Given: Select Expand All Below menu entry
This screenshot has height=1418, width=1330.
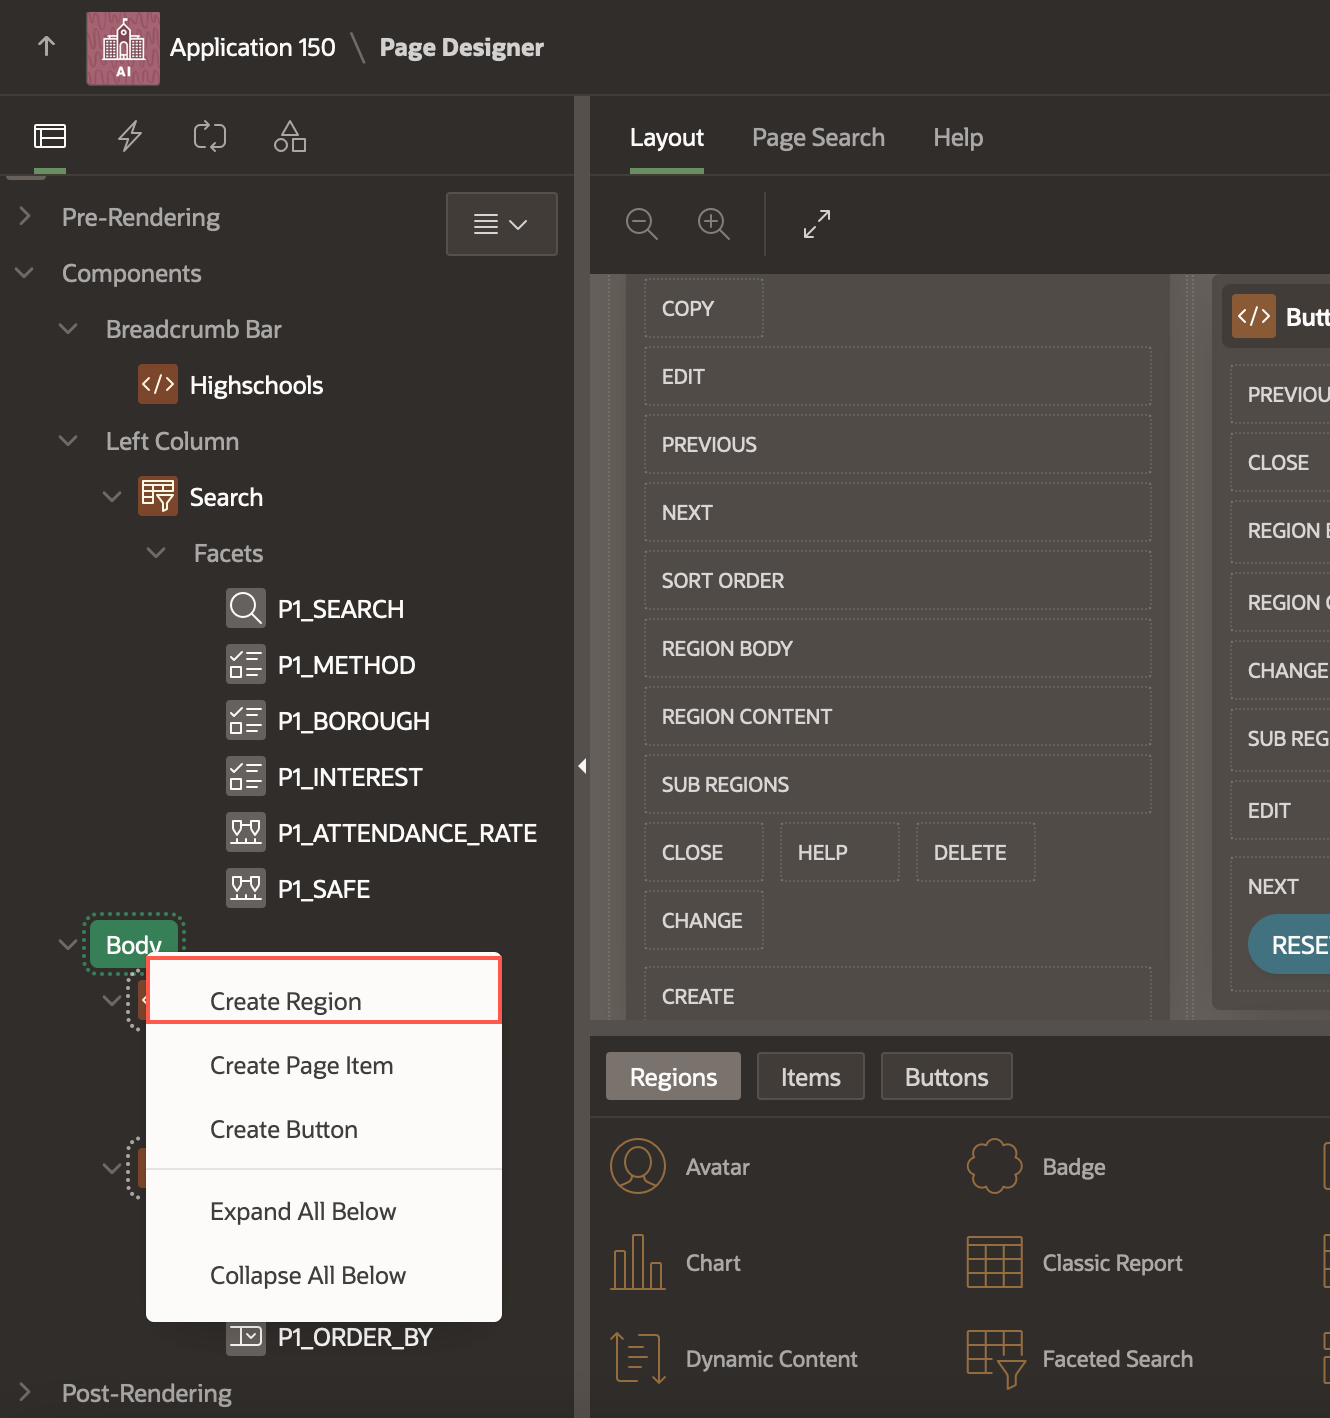Looking at the screenshot, I should (x=303, y=1211).
